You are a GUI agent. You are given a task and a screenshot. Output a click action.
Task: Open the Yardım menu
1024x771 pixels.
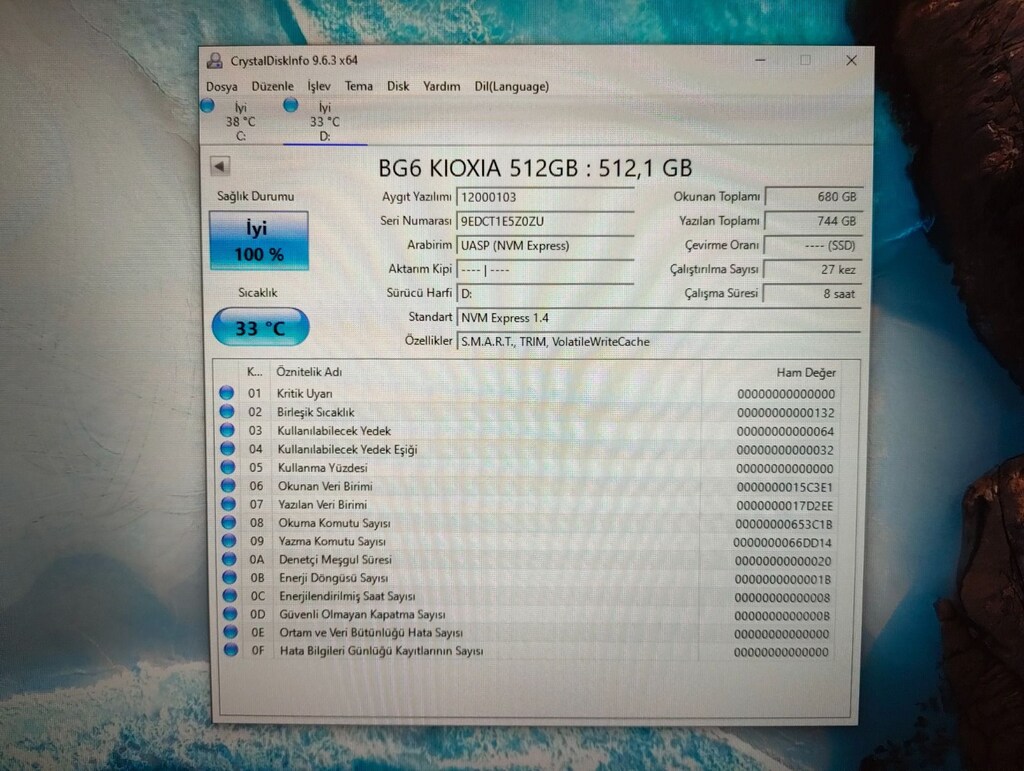coord(441,86)
